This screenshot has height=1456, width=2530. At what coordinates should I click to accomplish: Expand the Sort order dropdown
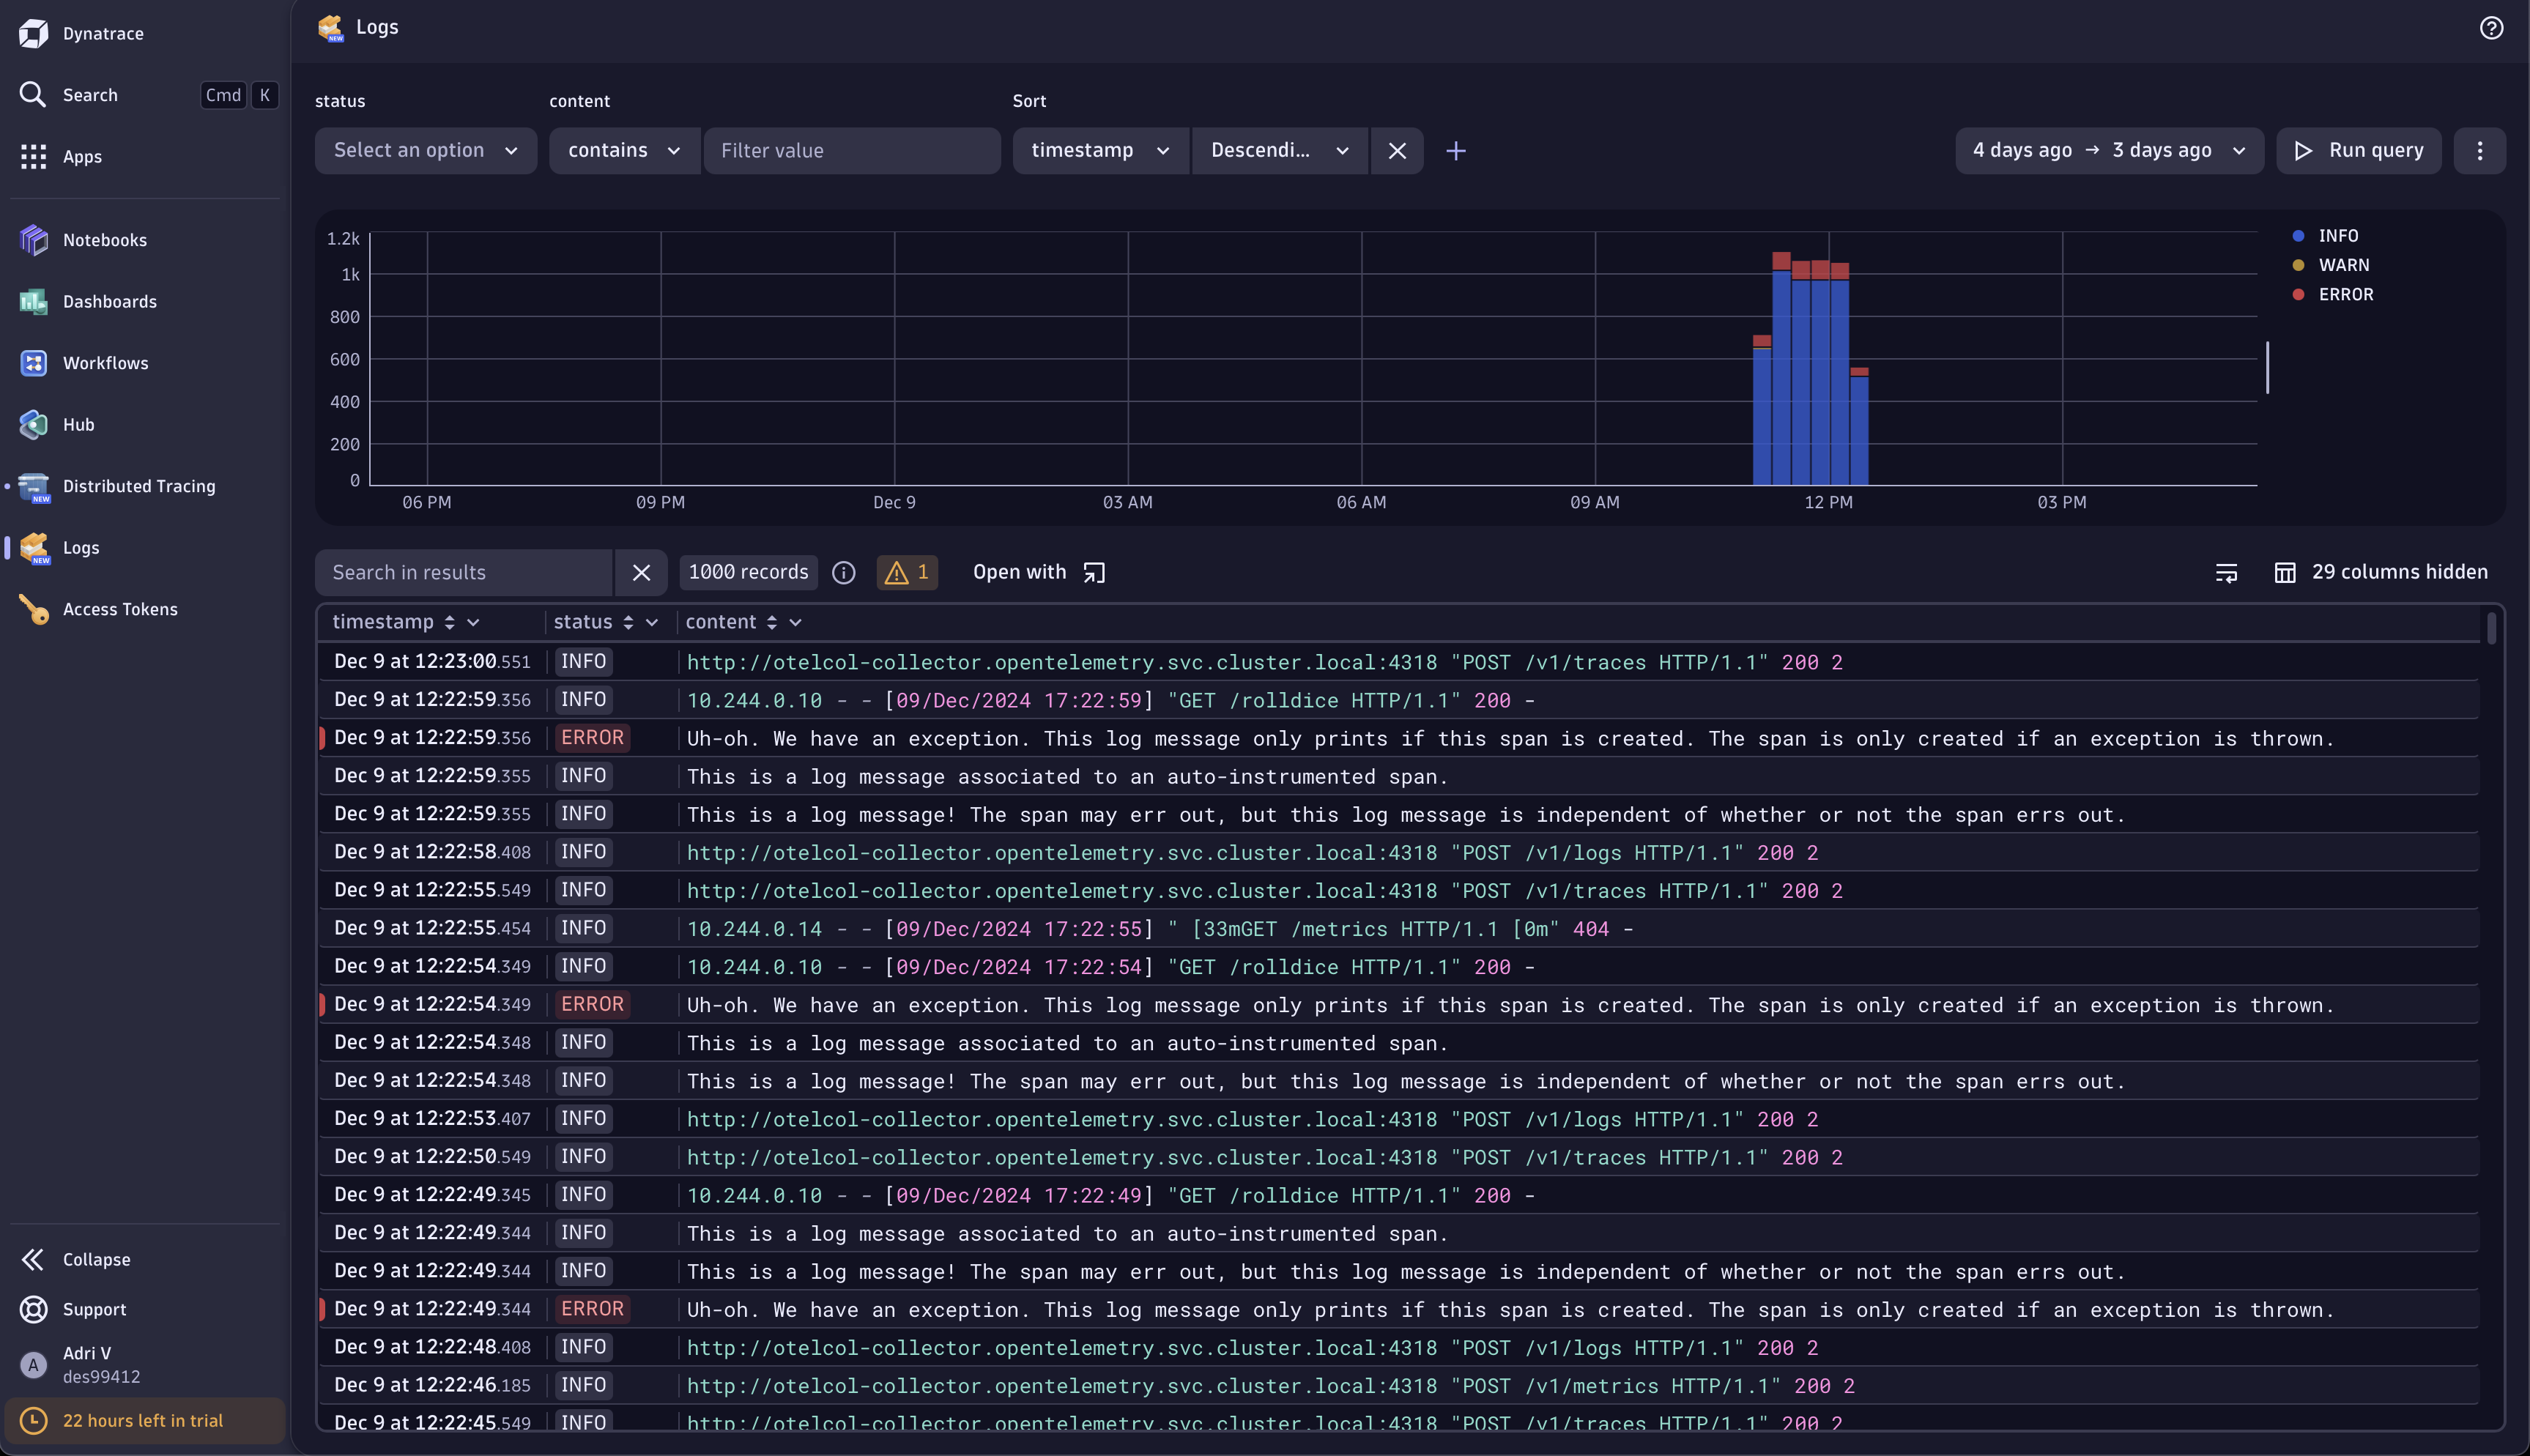(1279, 149)
